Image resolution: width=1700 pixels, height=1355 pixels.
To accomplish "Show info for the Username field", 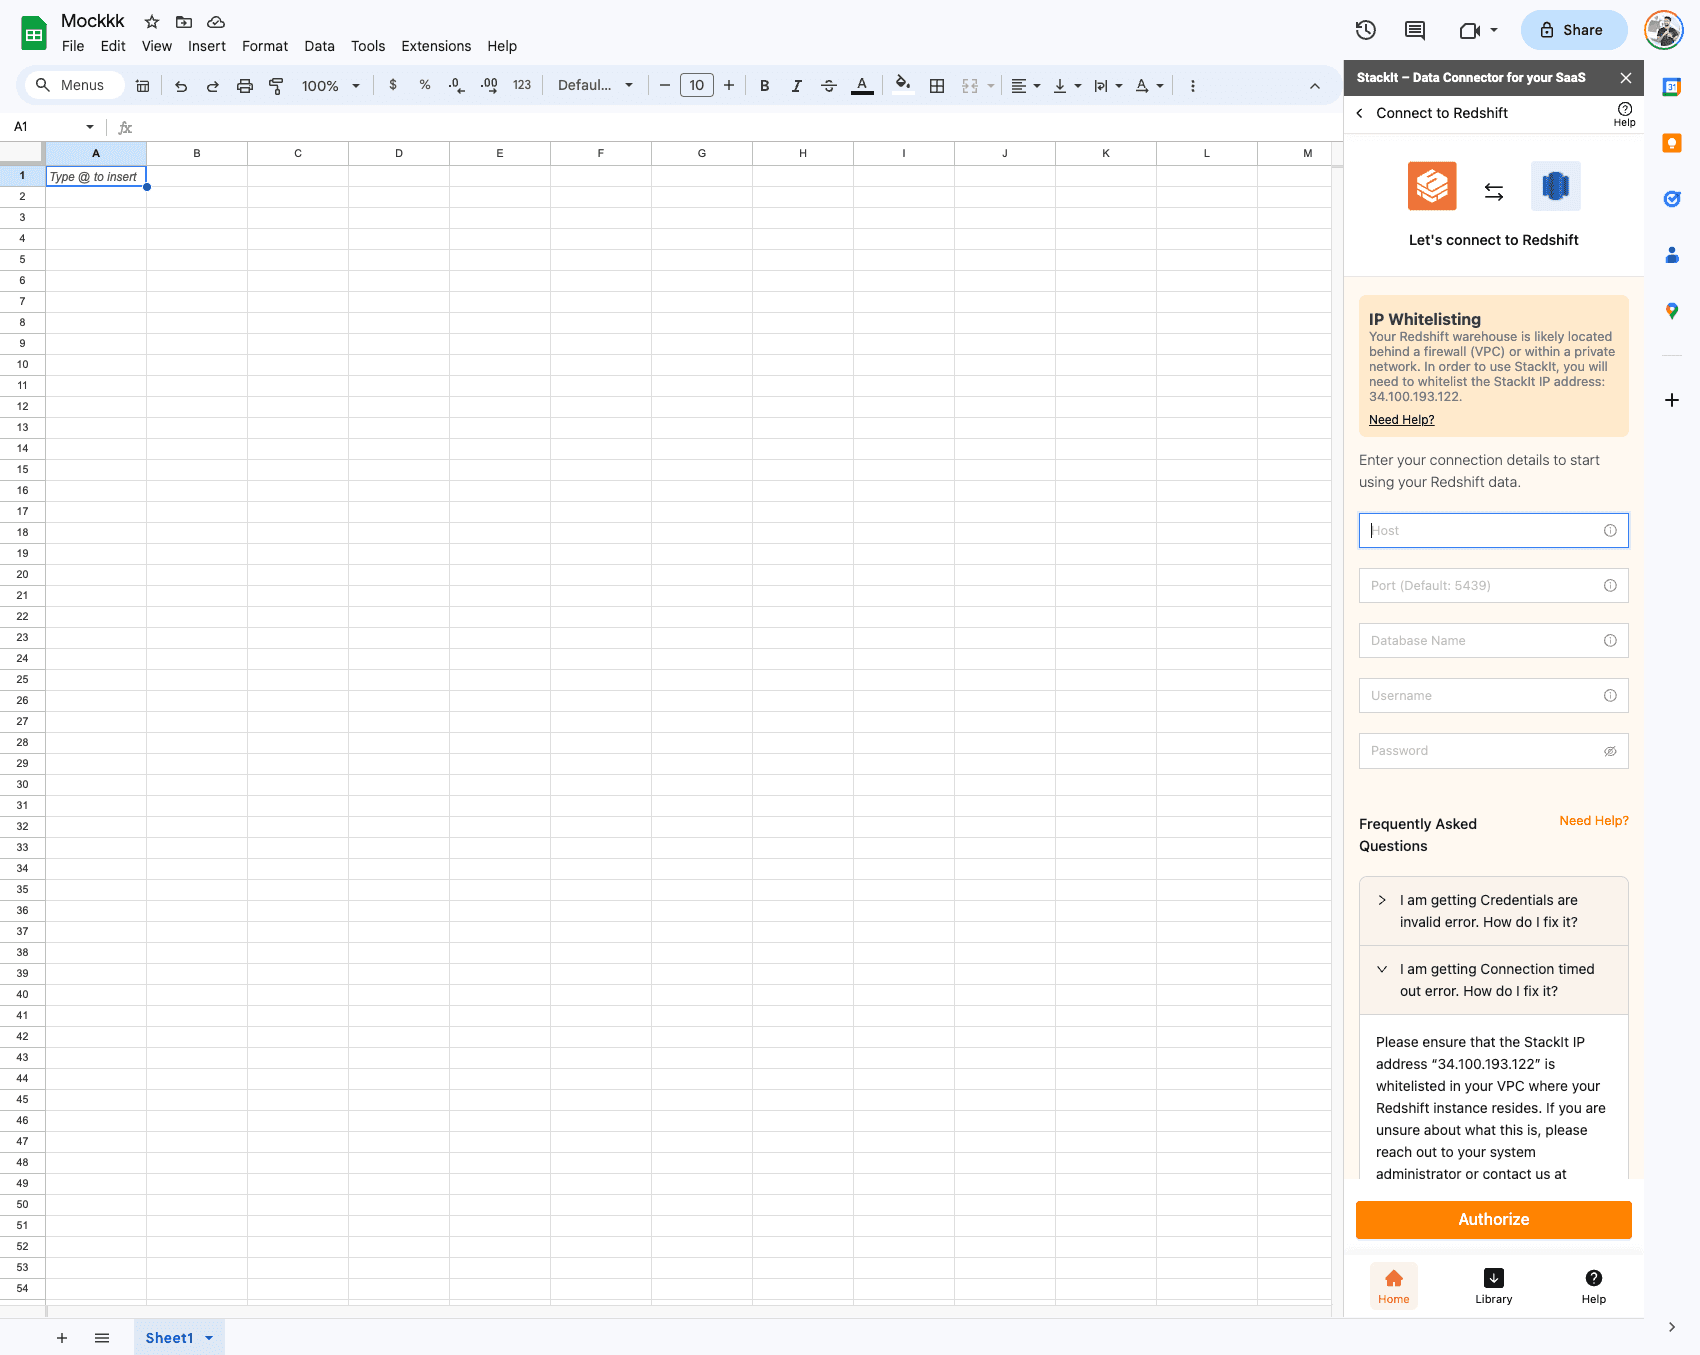I will [x=1610, y=696].
